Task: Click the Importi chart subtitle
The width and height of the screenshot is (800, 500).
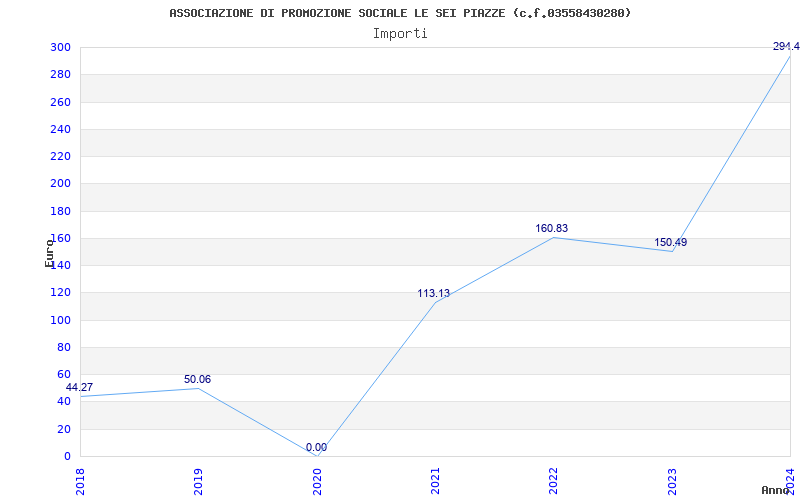Action: [x=400, y=34]
